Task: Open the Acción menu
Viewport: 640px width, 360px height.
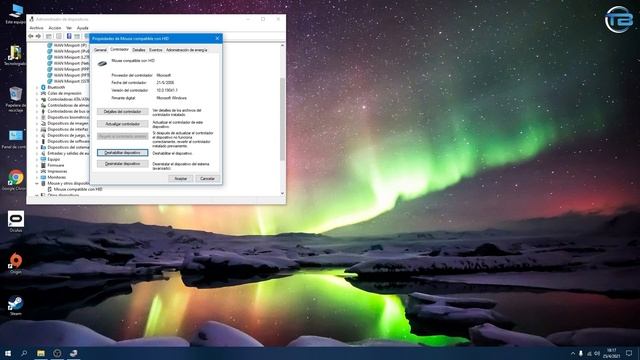Action: [x=55, y=28]
